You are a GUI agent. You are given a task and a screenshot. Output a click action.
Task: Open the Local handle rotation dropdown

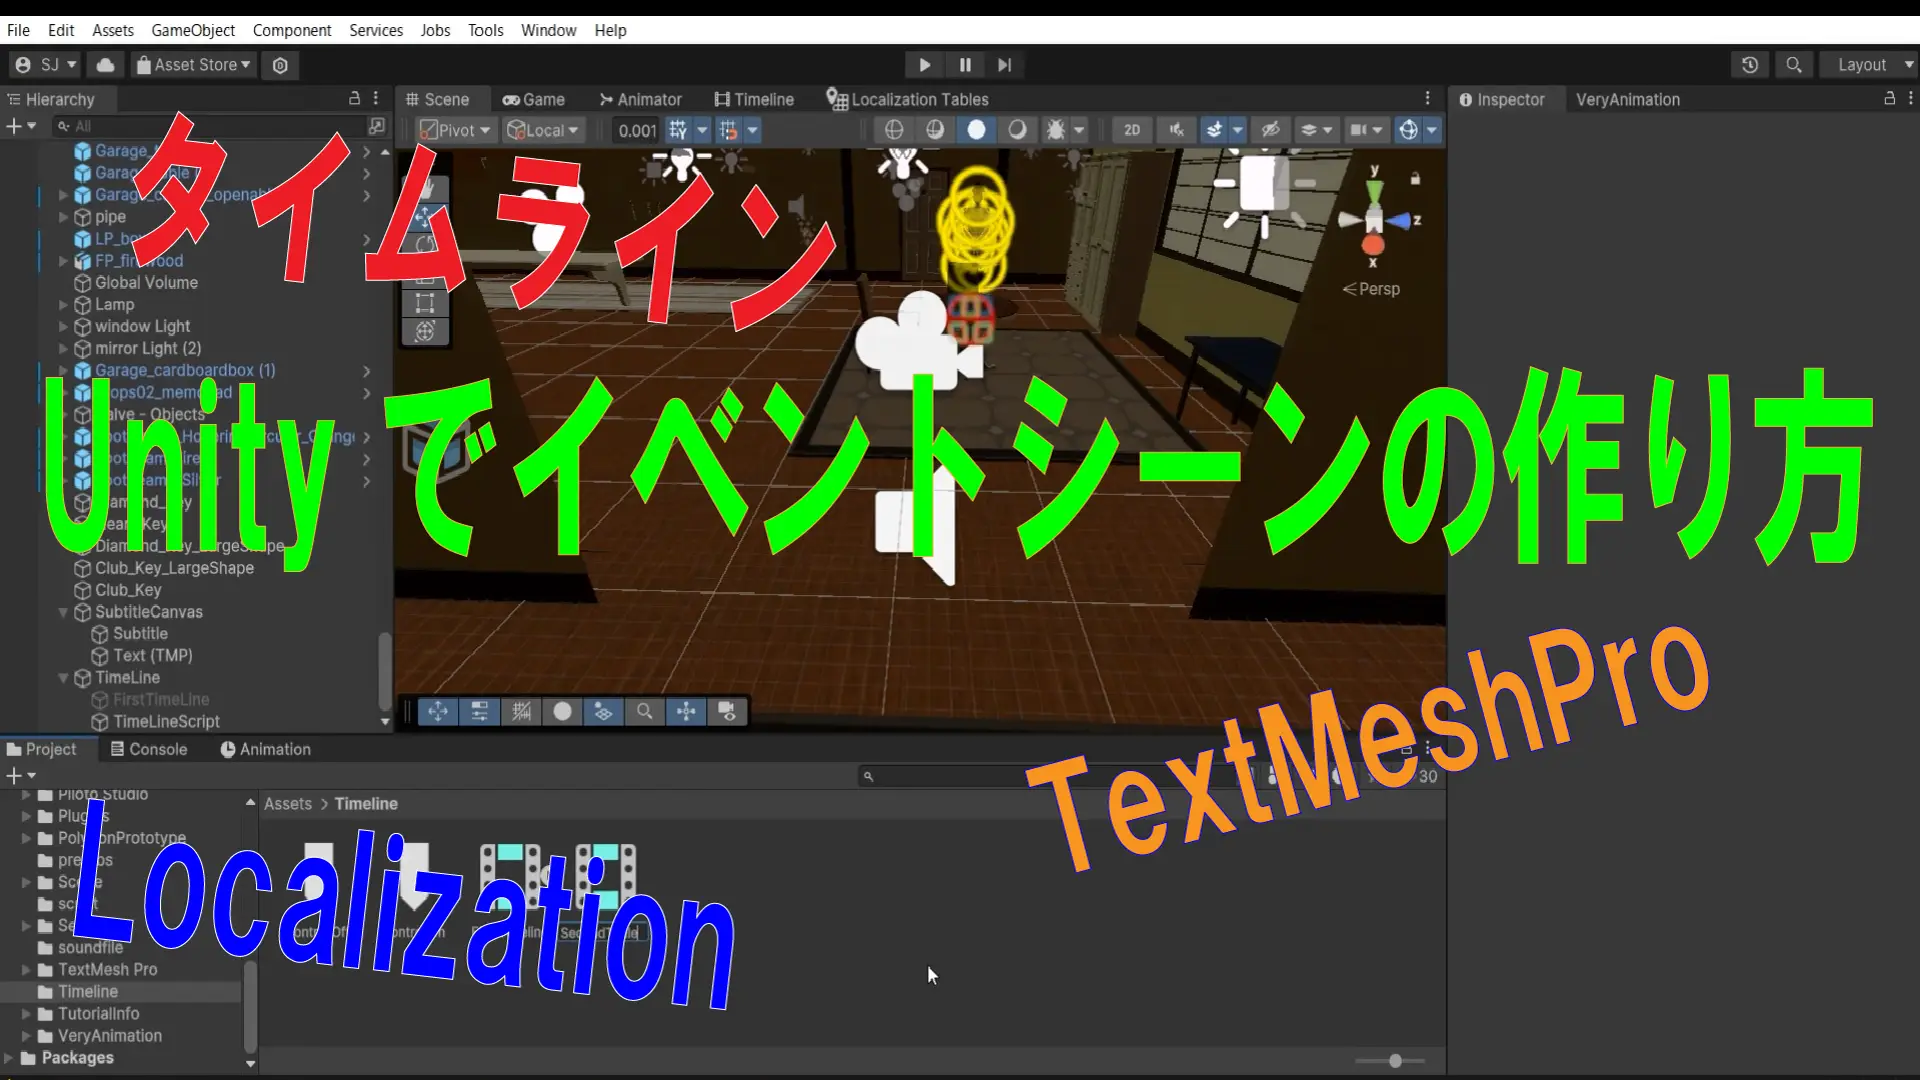543,130
